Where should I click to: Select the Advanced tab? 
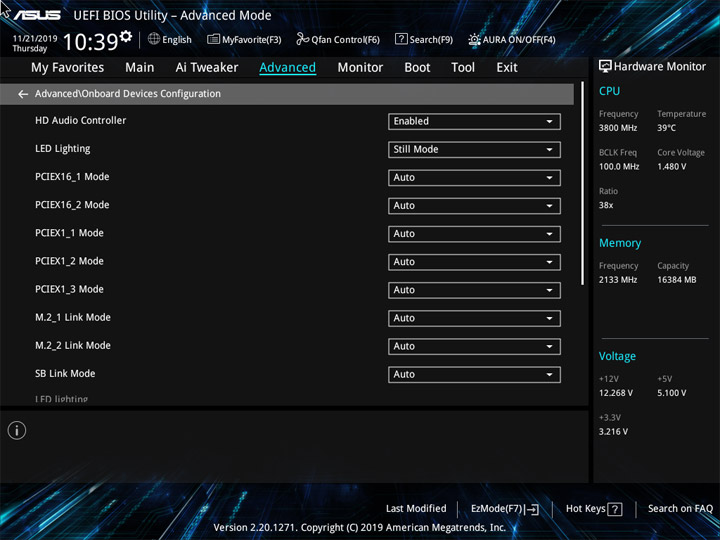(287, 68)
